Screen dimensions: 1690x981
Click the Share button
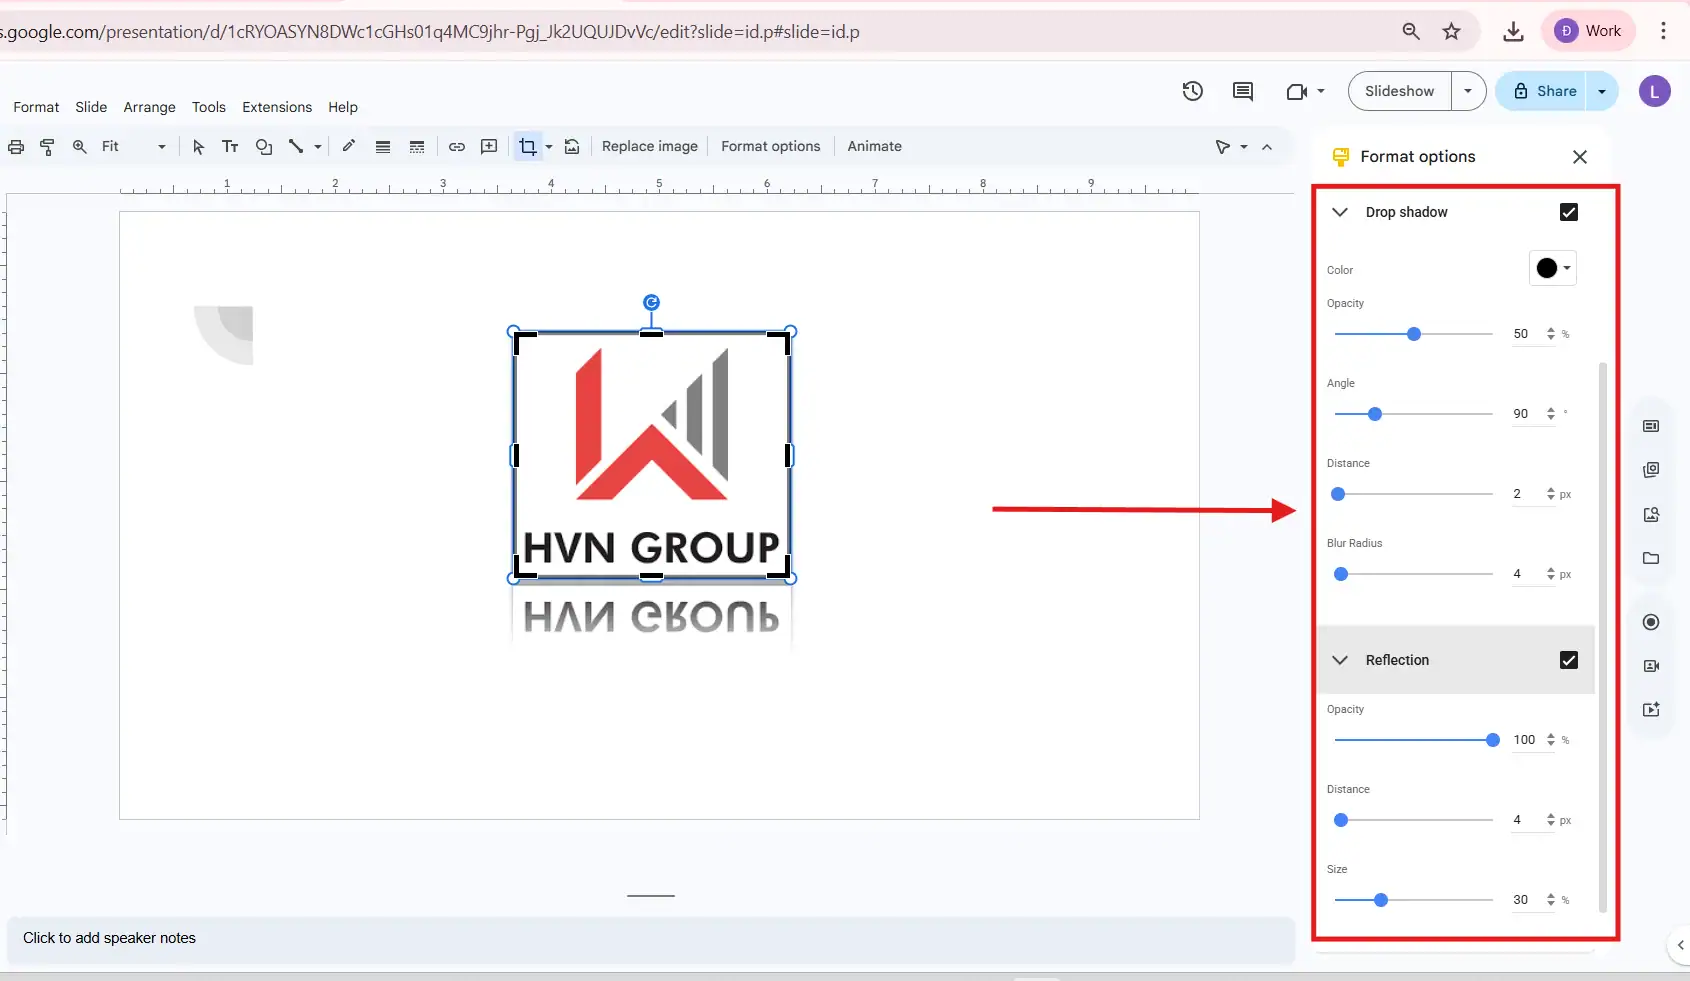point(1544,91)
